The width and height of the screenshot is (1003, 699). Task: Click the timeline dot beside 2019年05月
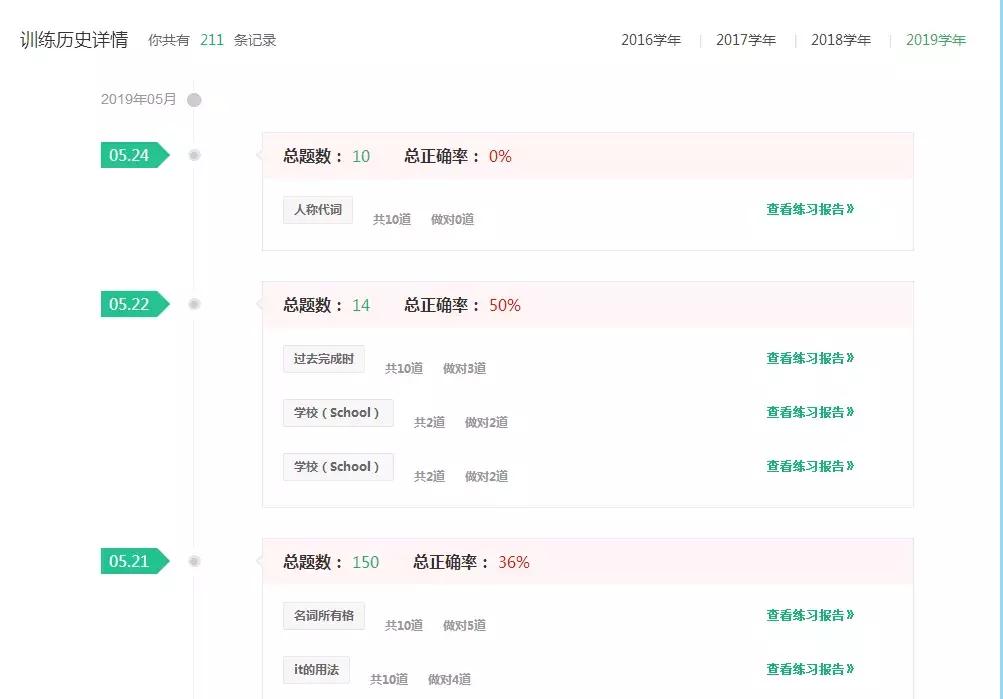tap(194, 99)
